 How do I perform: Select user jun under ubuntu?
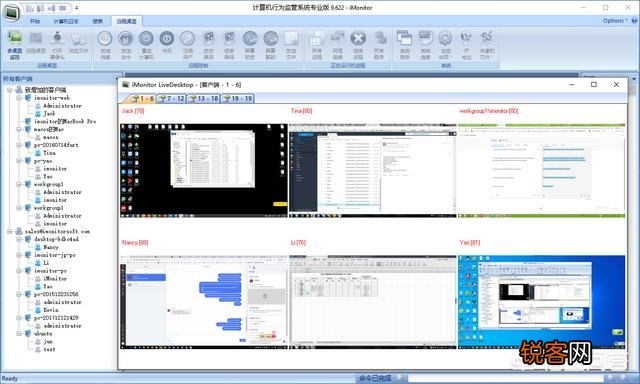point(48,341)
